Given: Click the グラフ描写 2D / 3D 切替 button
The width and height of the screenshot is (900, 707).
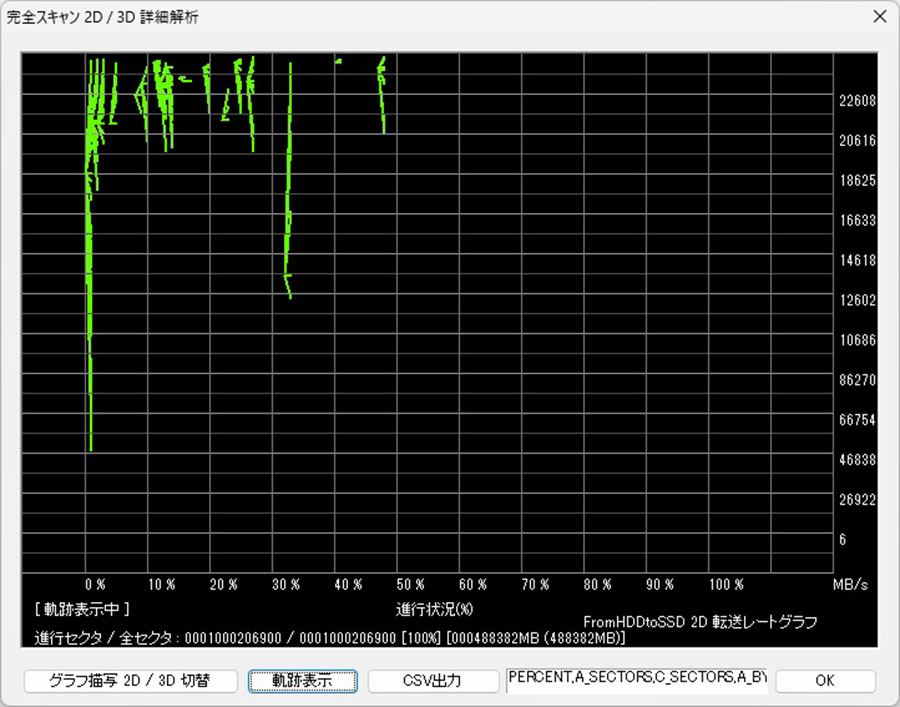Looking at the screenshot, I should click(130, 681).
